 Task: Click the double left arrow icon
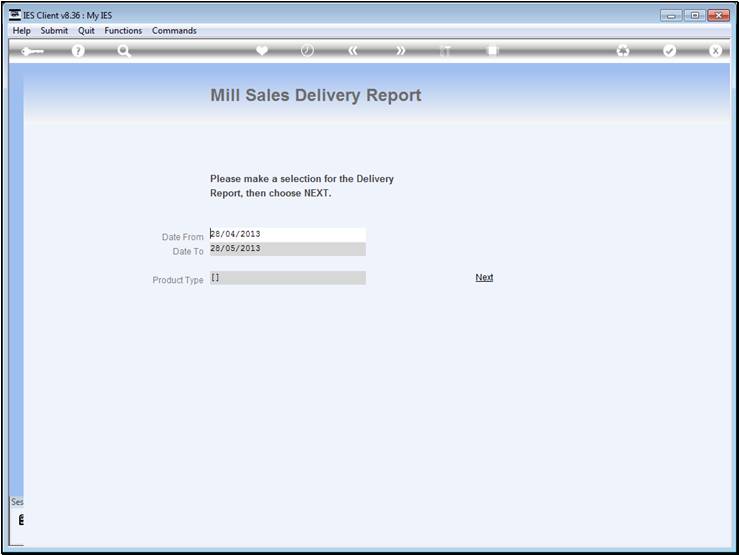(353, 50)
